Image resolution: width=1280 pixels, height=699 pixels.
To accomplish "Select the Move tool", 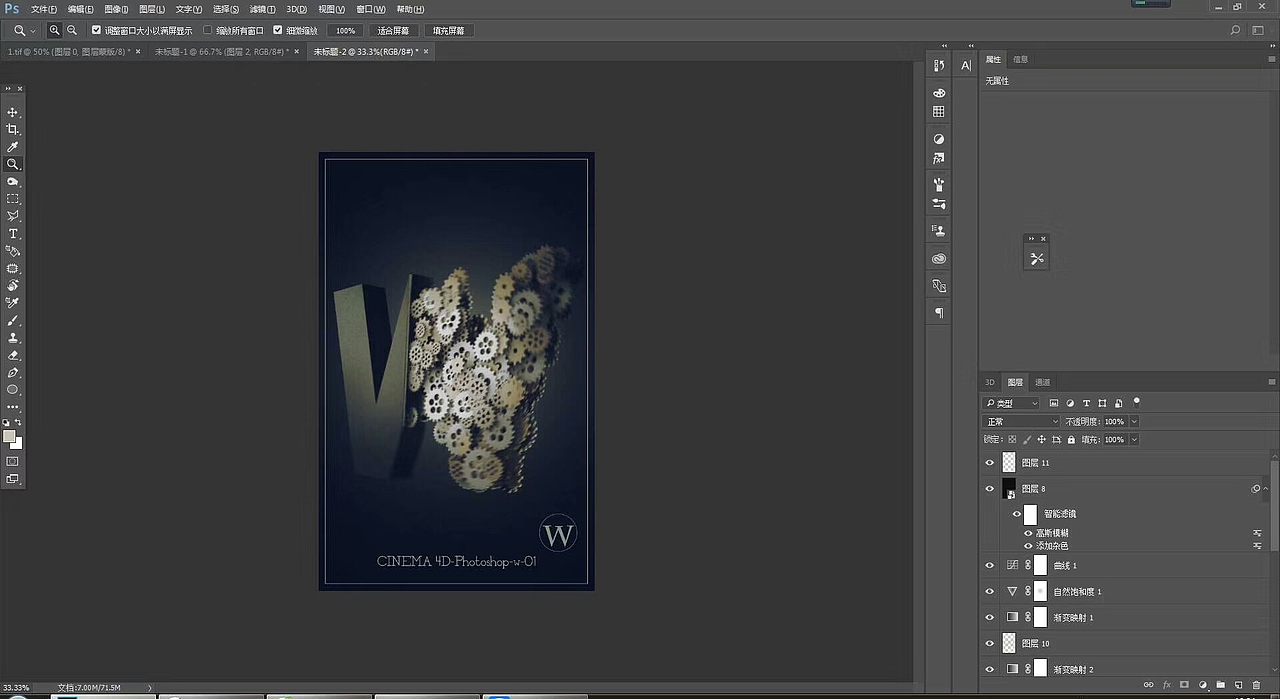I will tap(13, 113).
